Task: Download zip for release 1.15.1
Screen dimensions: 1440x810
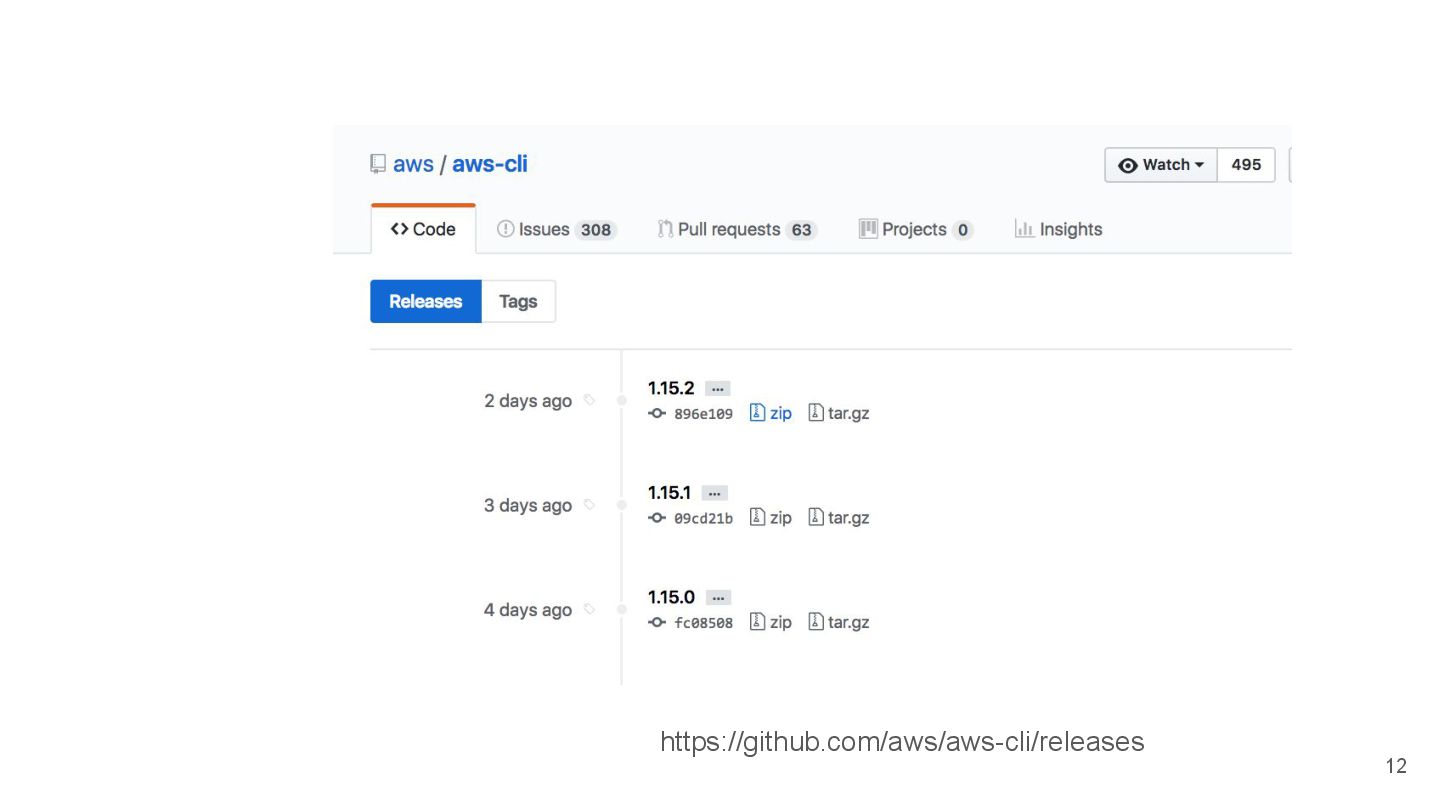Action: tap(771, 517)
